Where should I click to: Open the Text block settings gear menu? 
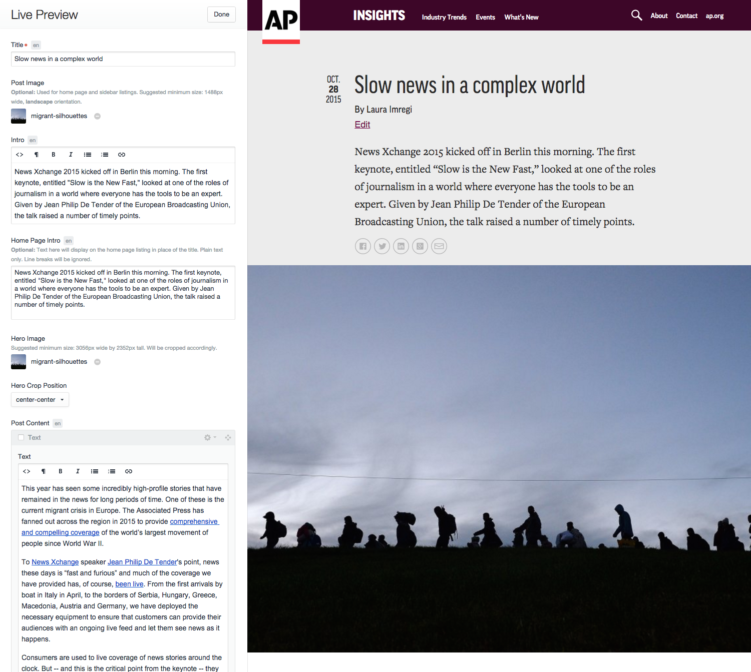(x=210, y=437)
